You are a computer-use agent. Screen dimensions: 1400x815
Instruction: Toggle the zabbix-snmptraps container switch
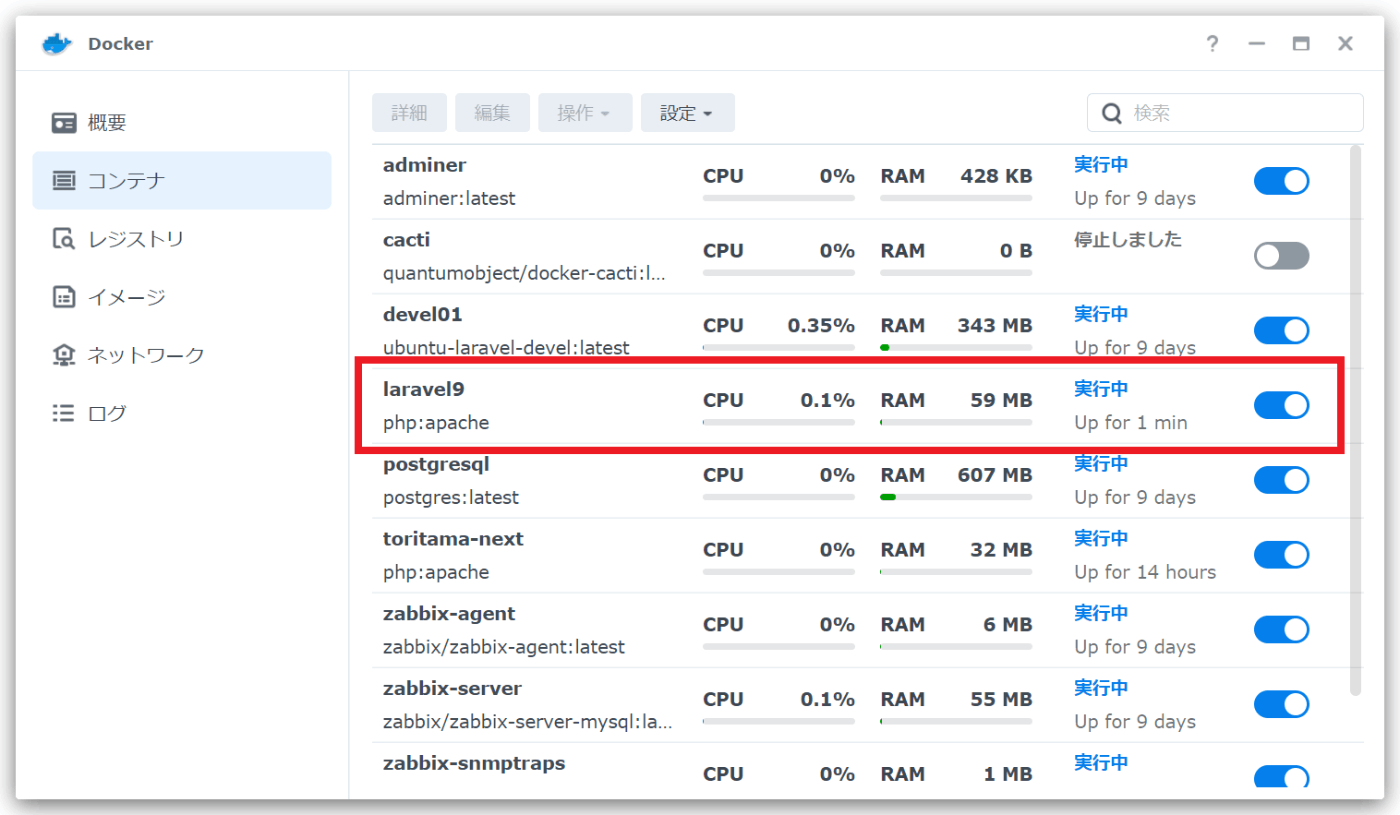pos(1281,778)
